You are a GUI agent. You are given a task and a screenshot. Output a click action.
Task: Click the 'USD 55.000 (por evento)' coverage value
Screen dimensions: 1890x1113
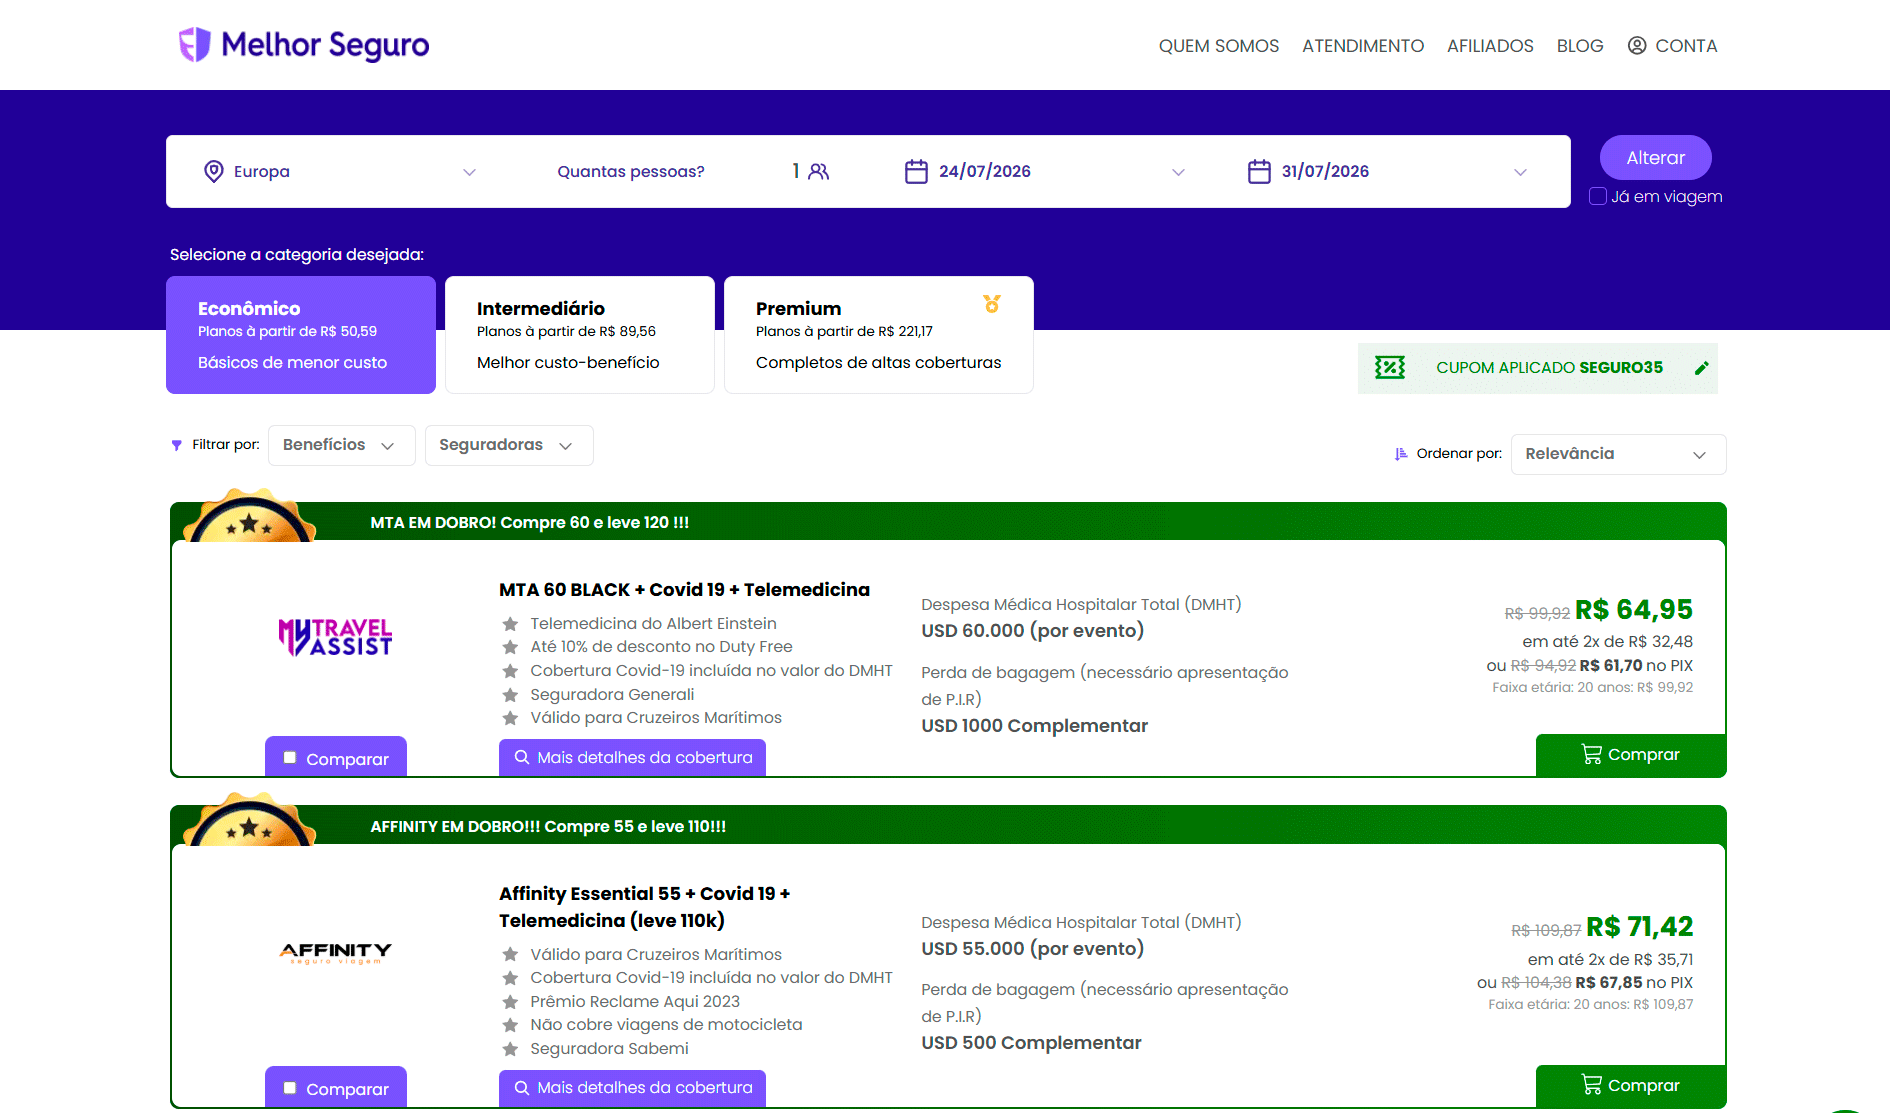click(x=1033, y=948)
